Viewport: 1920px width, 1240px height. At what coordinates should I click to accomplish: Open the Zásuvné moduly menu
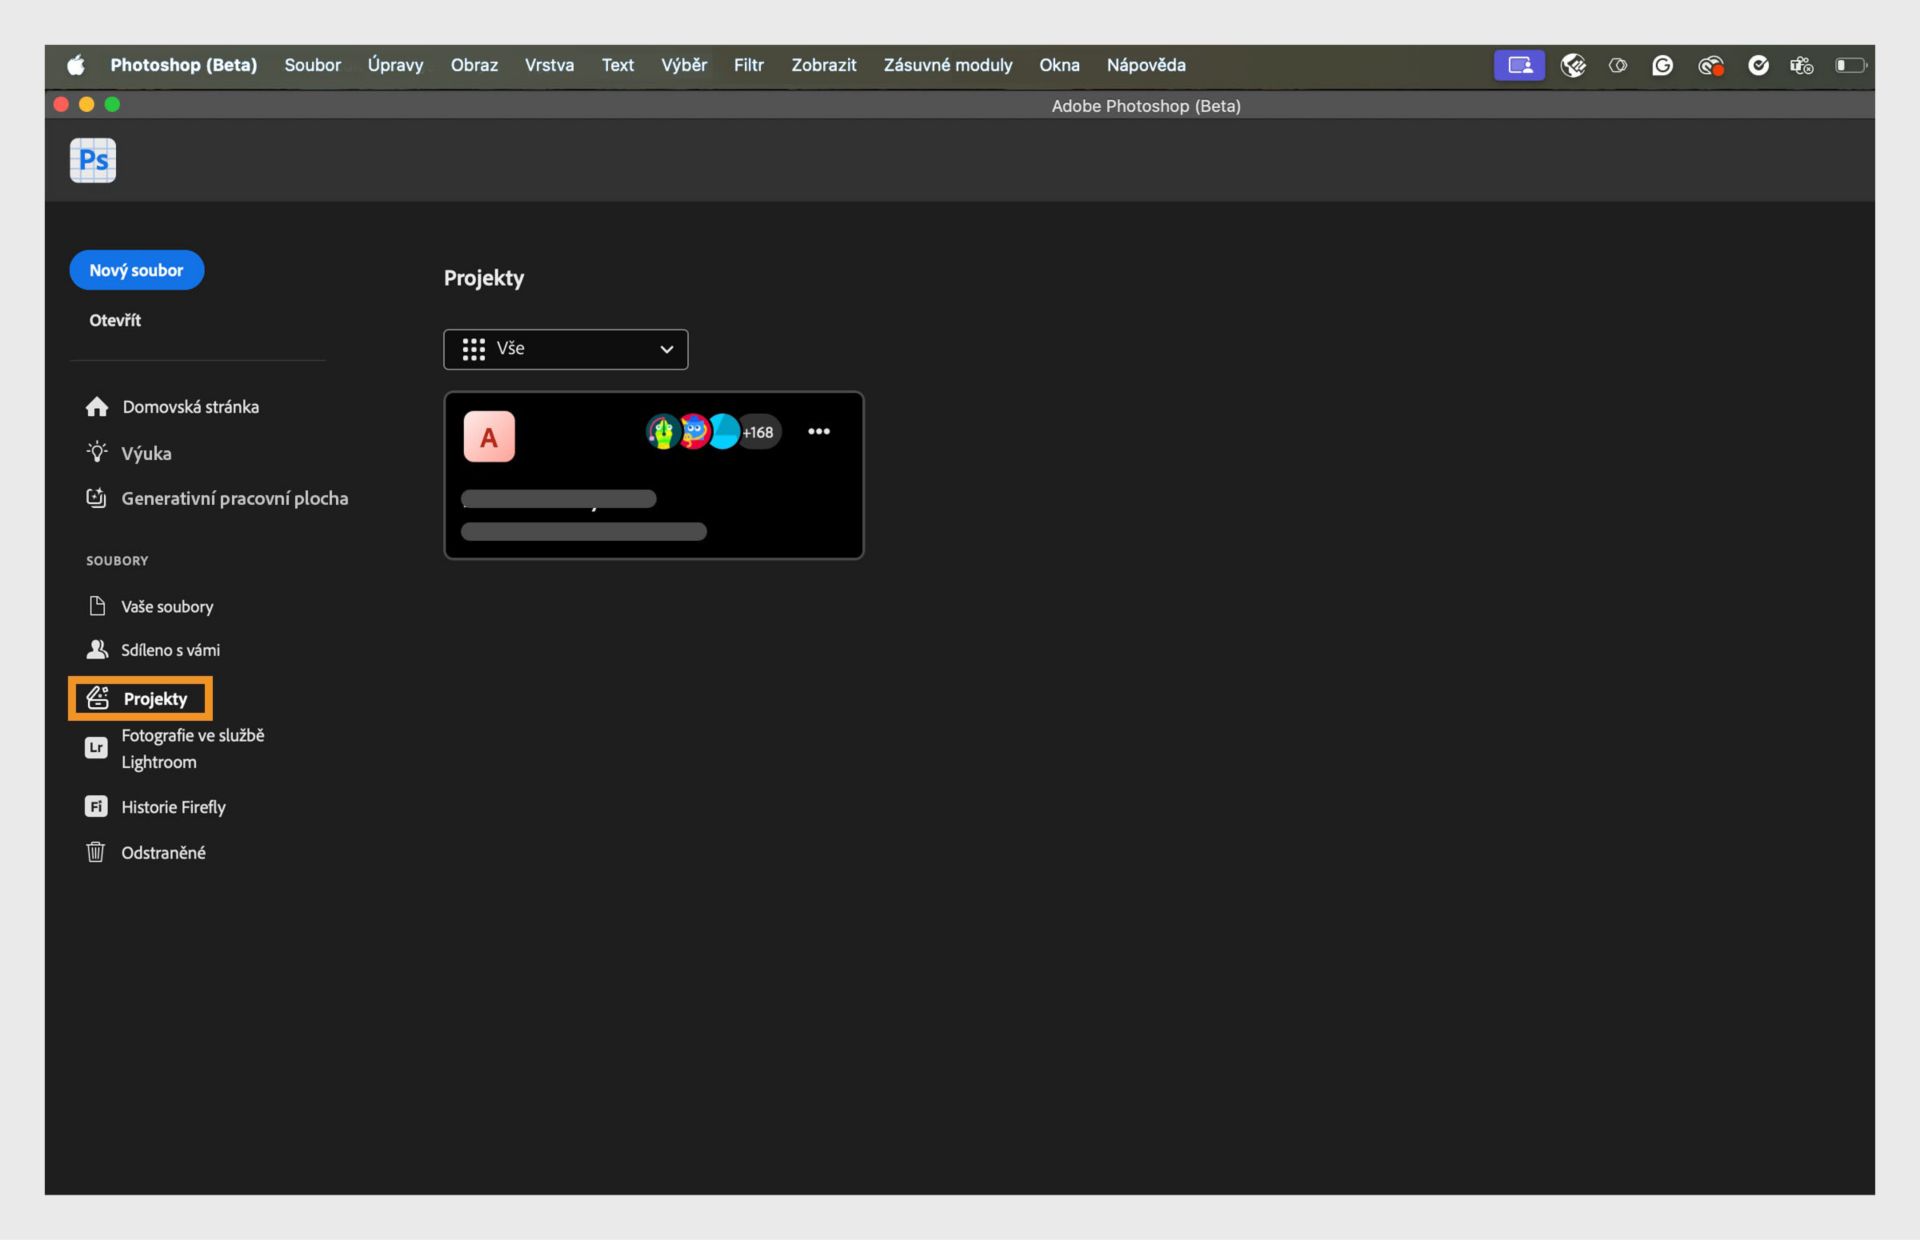947,65
